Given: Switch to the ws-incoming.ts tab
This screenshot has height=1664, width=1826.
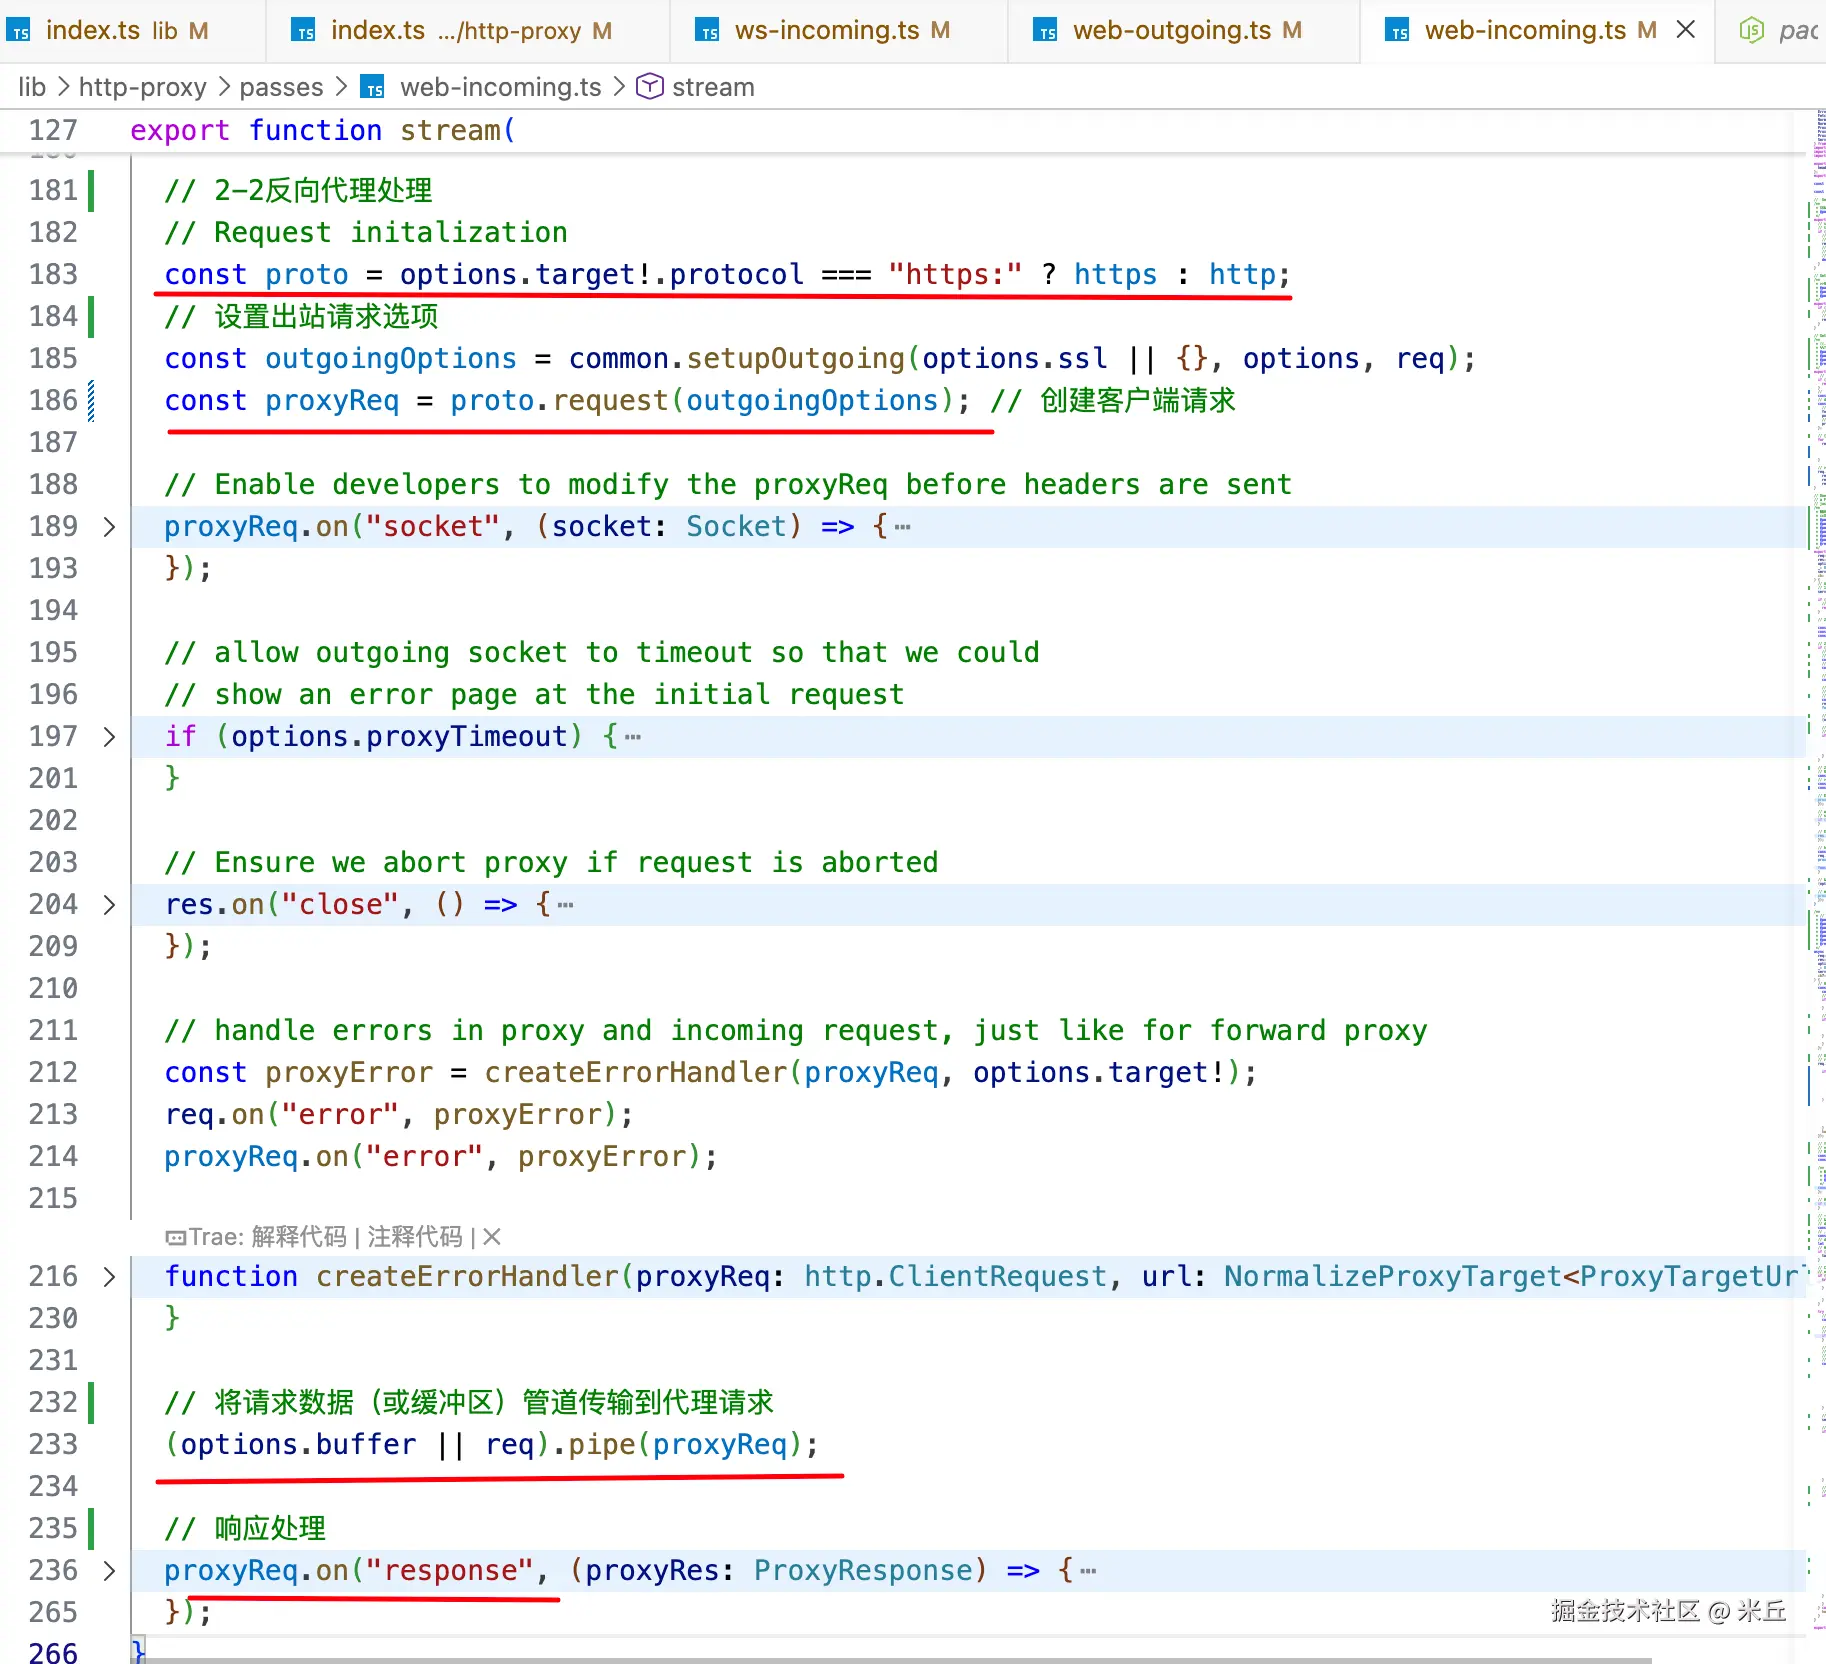Looking at the screenshot, I should [x=826, y=31].
